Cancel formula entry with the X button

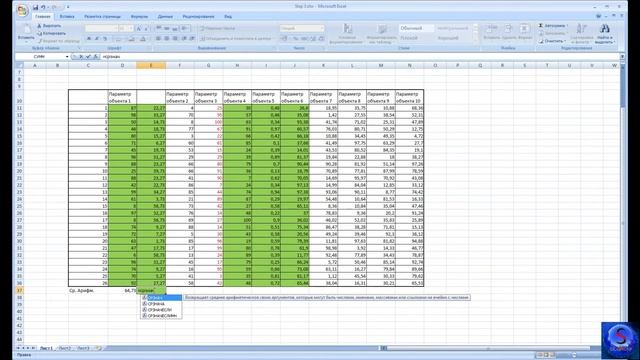[x=81, y=57]
